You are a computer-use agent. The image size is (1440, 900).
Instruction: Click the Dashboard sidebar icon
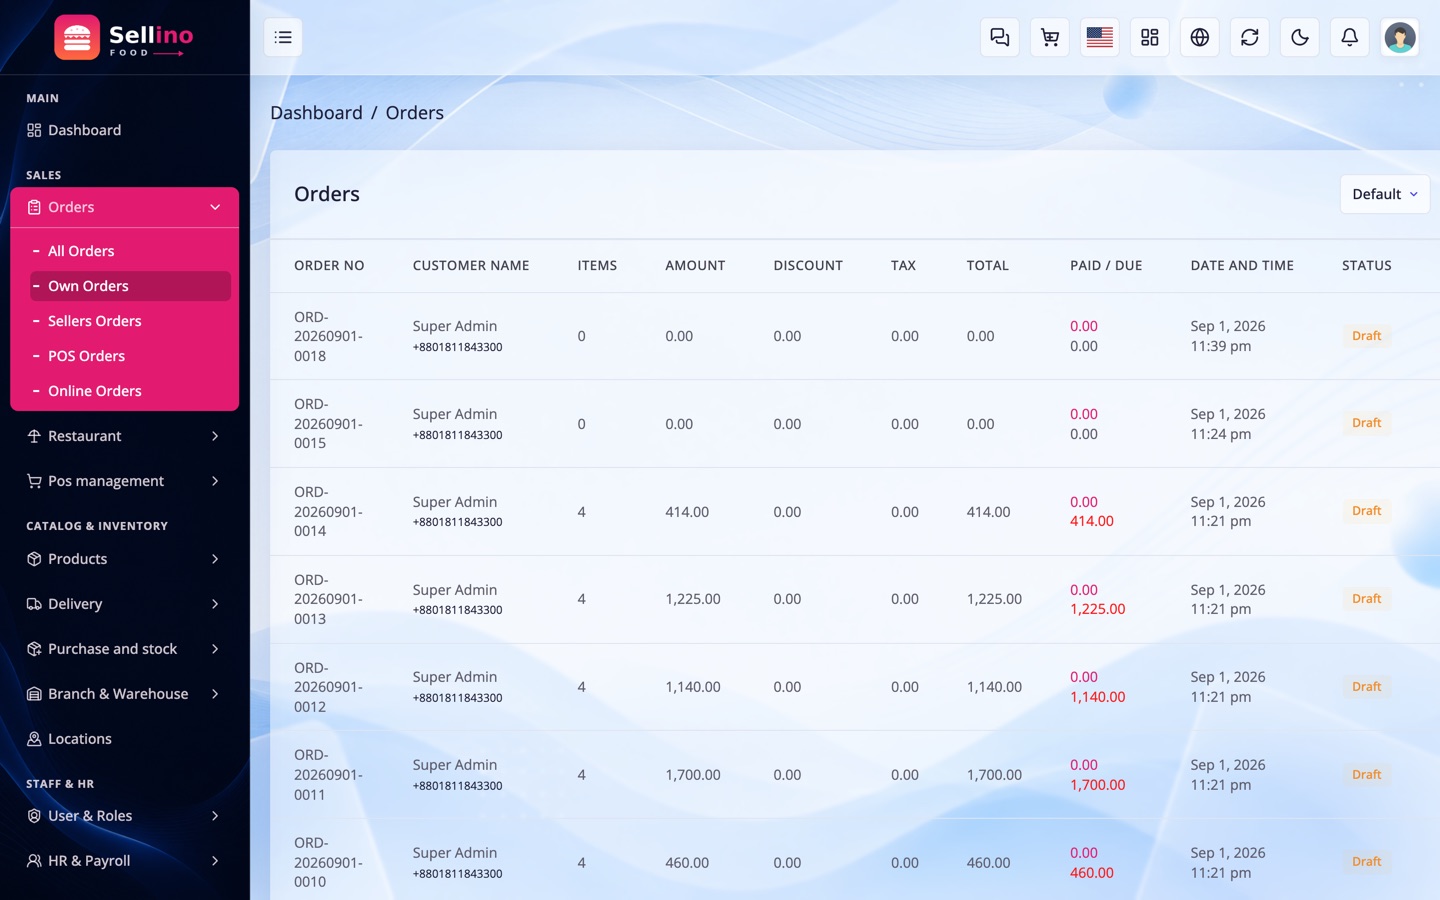pos(34,130)
